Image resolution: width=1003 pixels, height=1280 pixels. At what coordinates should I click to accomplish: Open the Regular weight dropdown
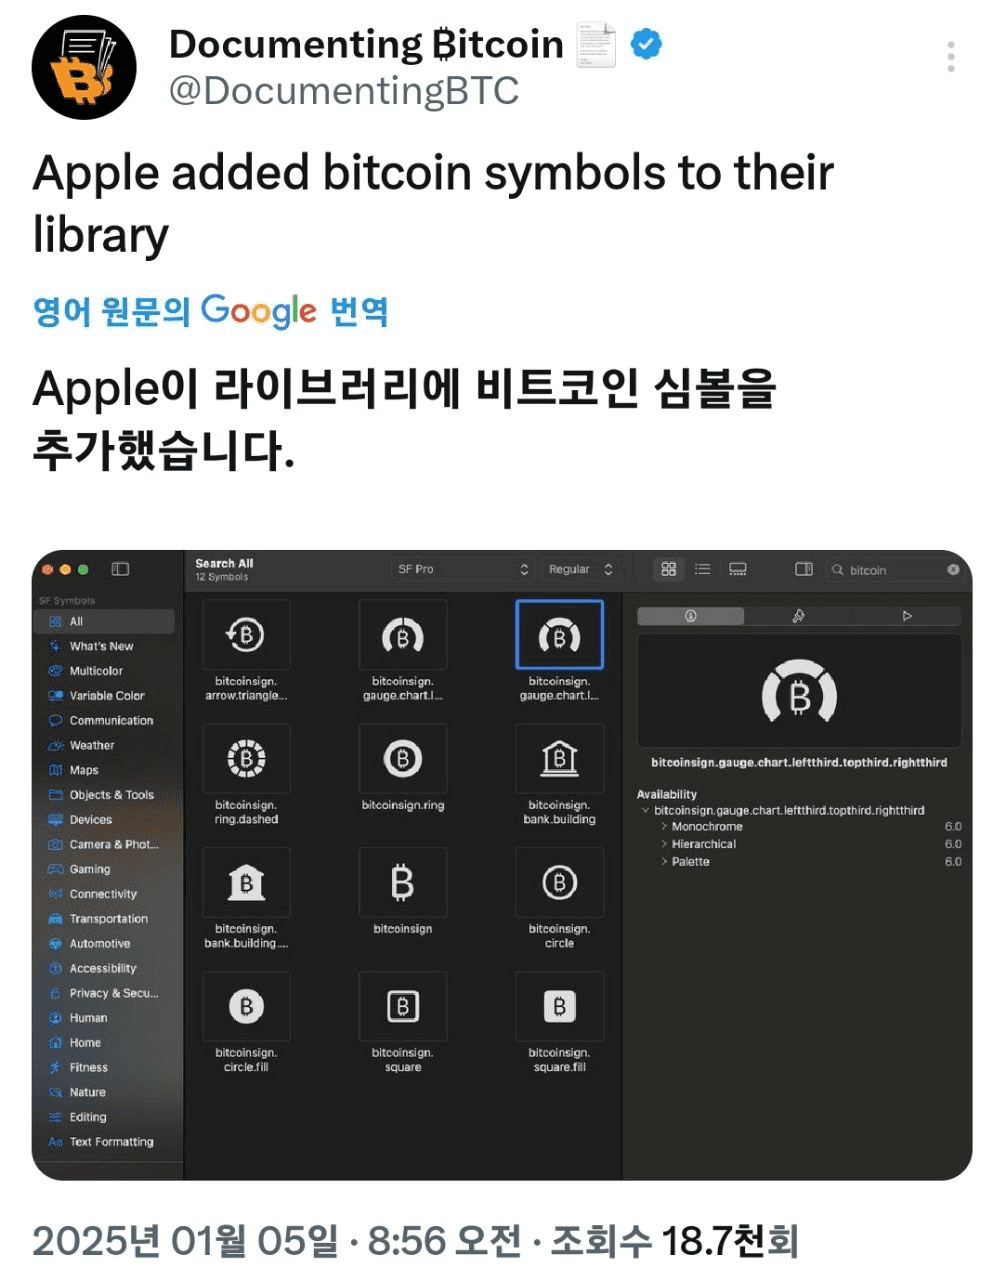click(x=580, y=569)
